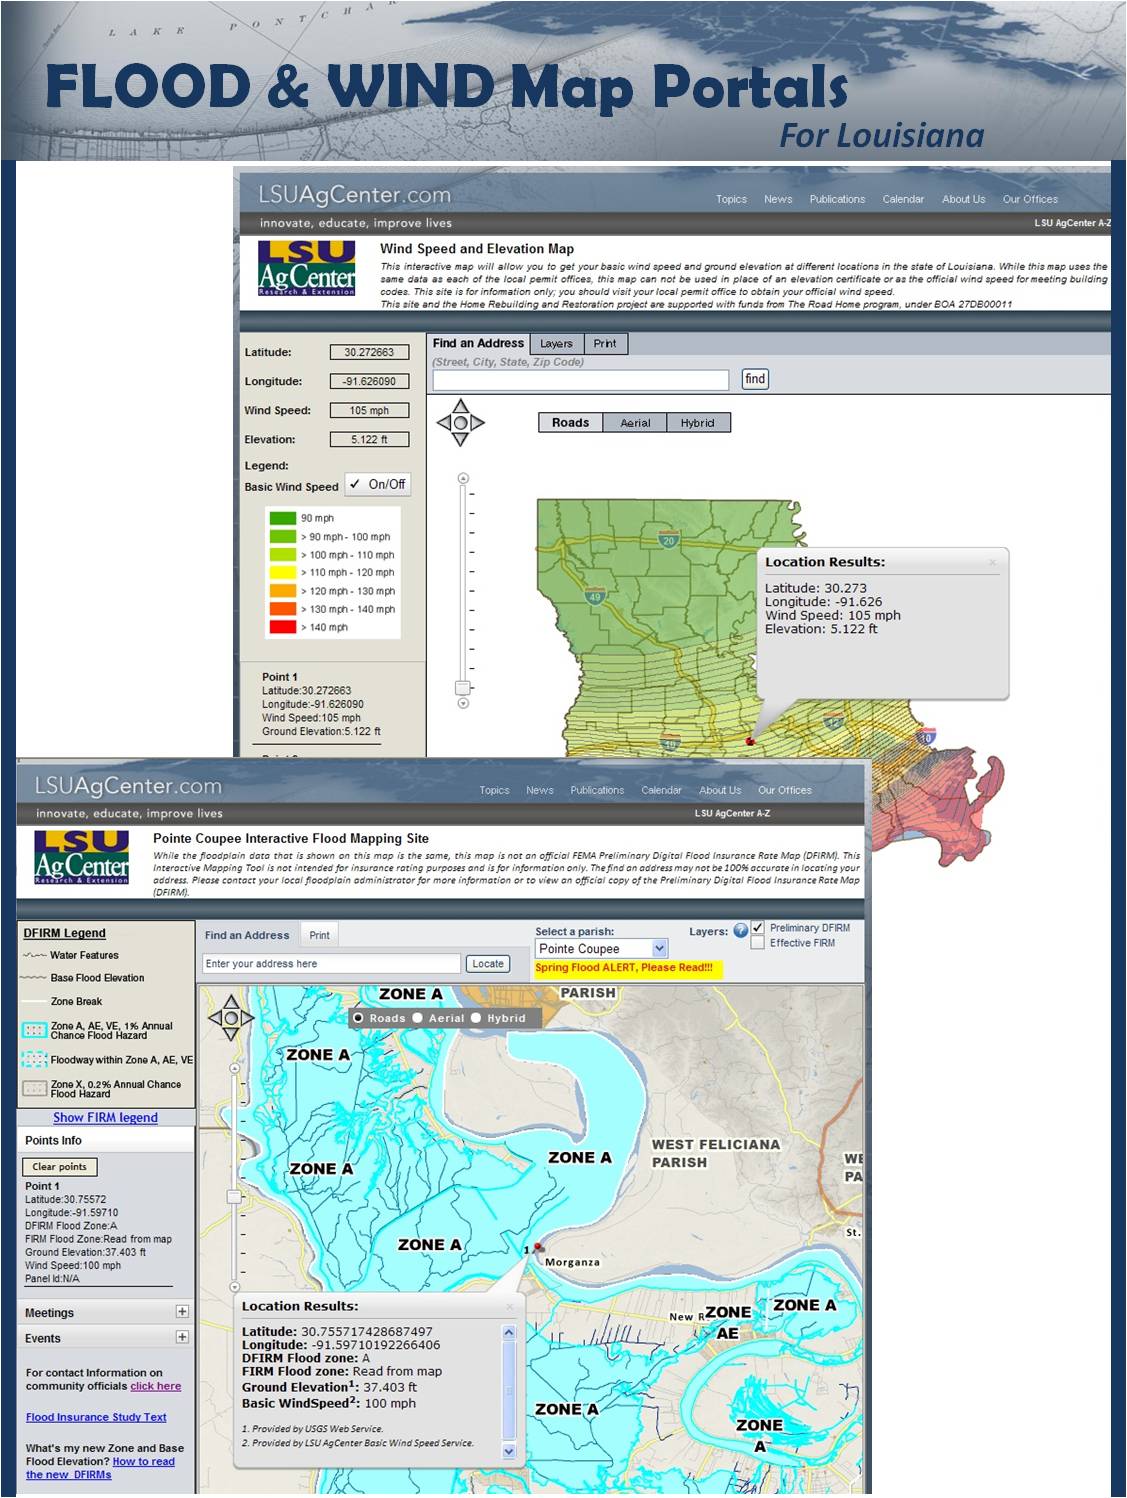Viewport: 1127px width, 1498px height.
Task: Click down arrow in Location Results scrollbar
Action: (508, 1451)
